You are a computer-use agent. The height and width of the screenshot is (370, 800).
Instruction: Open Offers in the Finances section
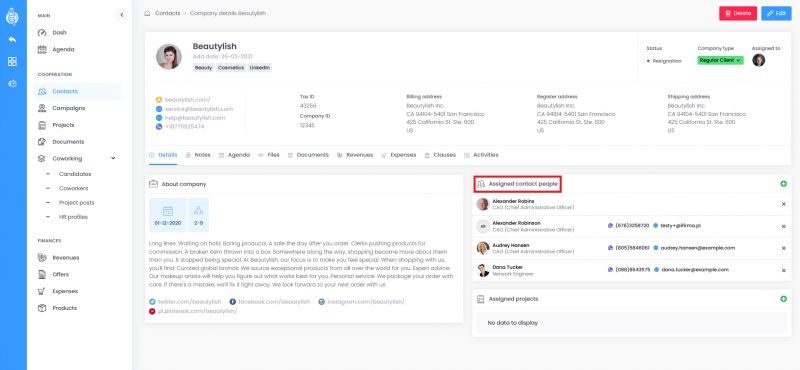(61, 275)
